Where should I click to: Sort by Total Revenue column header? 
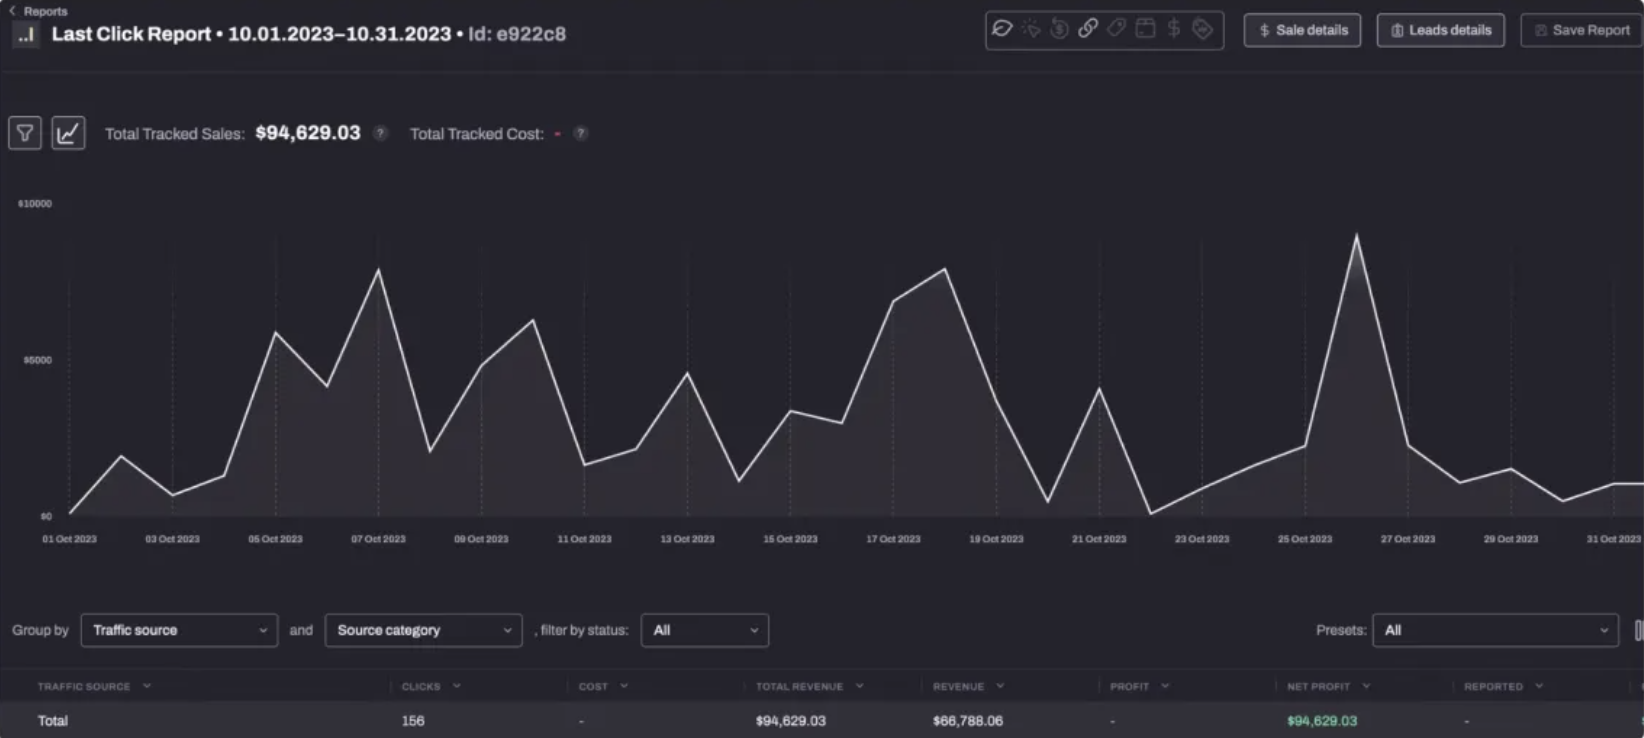[x=809, y=686]
